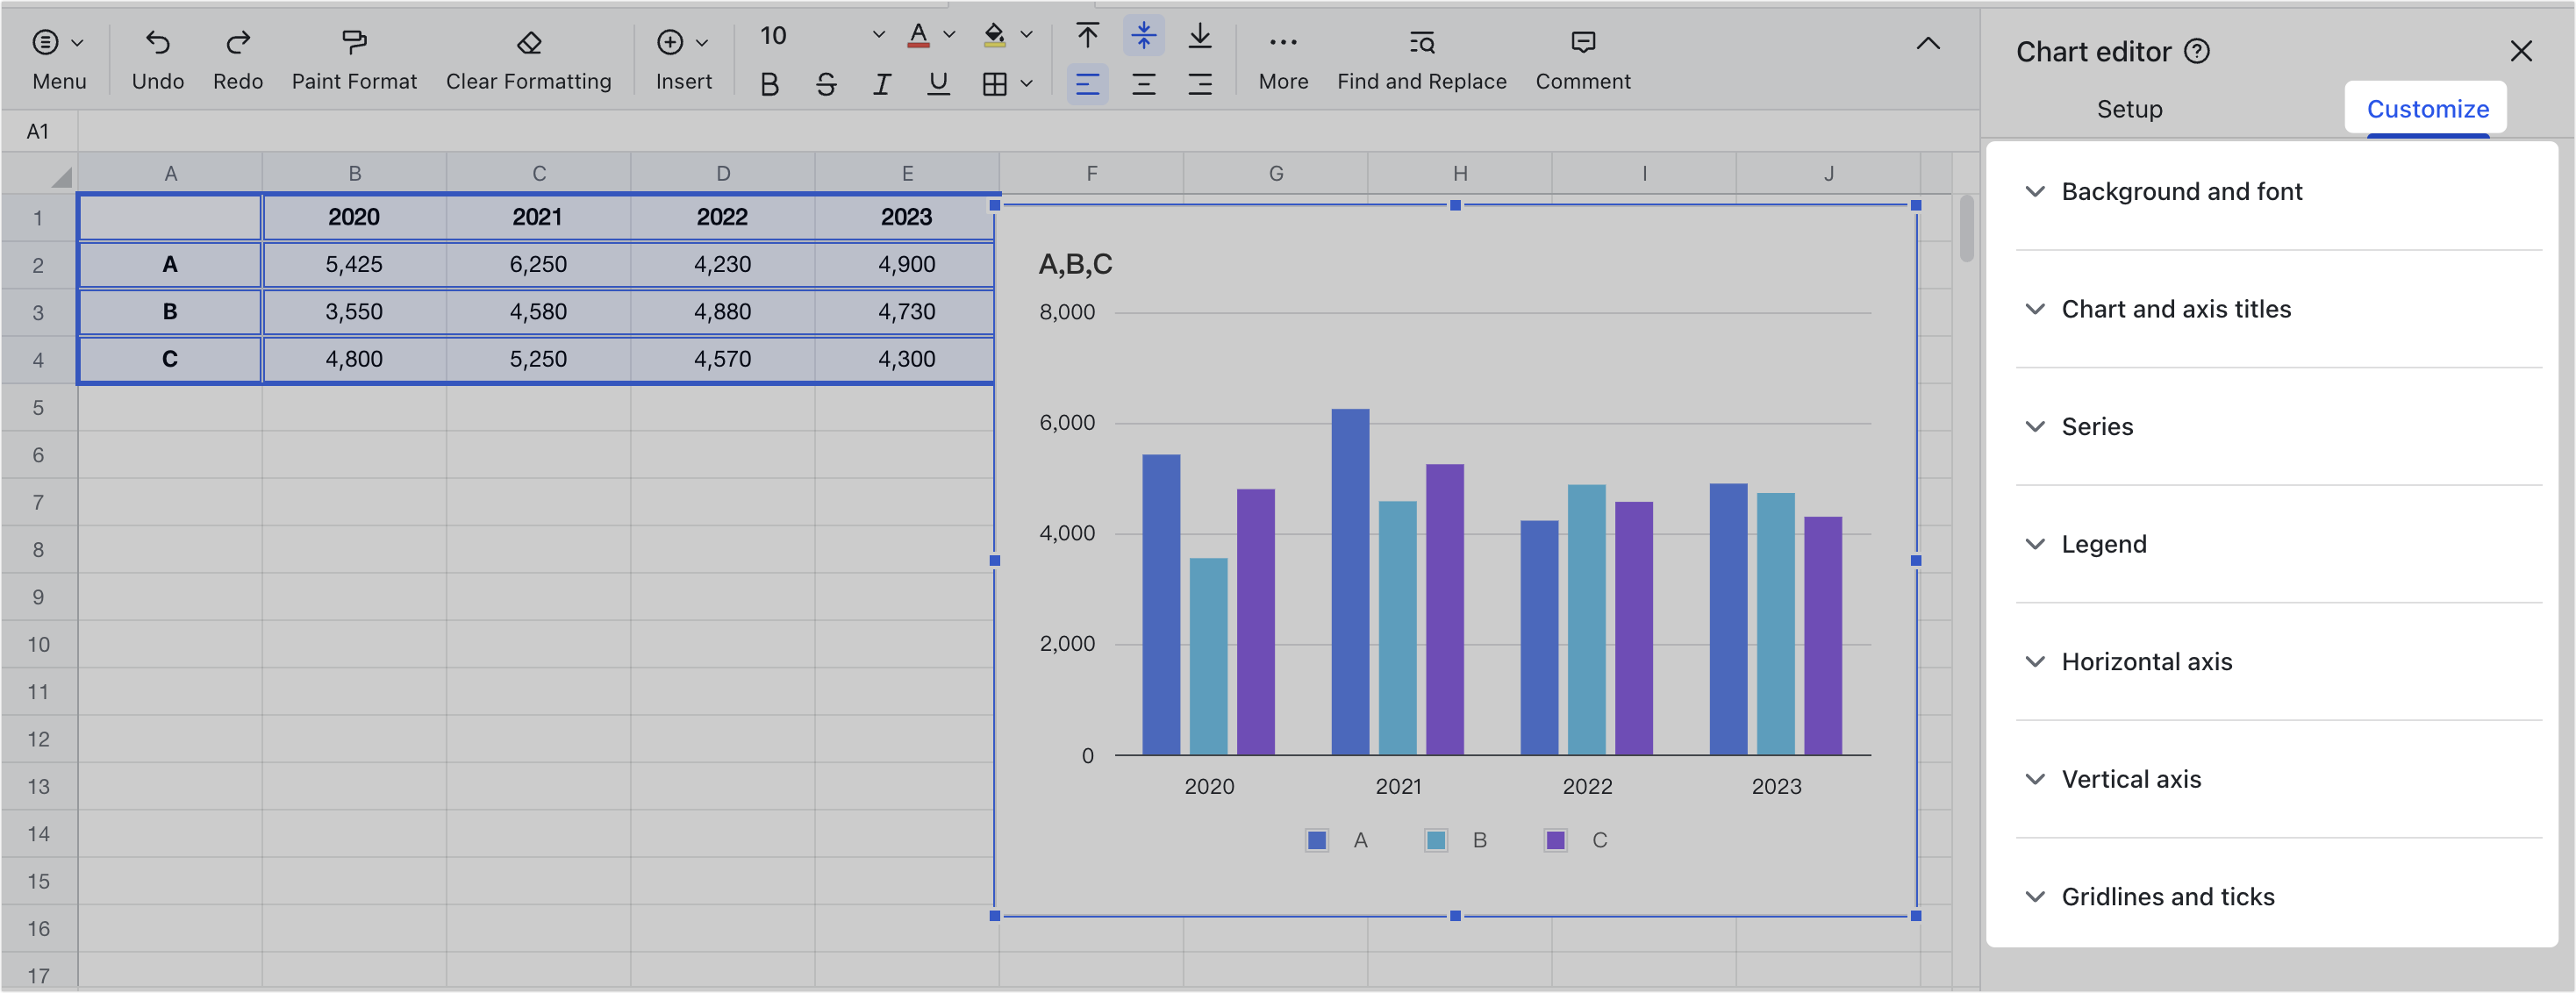Expand the Series section
Image resolution: width=2576 pixels, height=993 pixels.
coord(2096,426)
